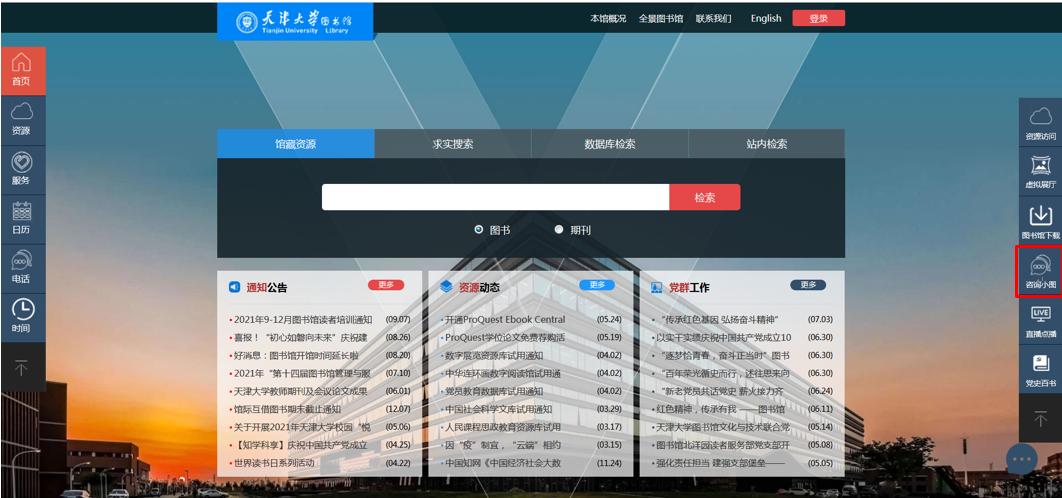Viewport: 1062px width, 498px height.
Task: Open 资源访问 on the right sidebar
Action: point(1040,122)
